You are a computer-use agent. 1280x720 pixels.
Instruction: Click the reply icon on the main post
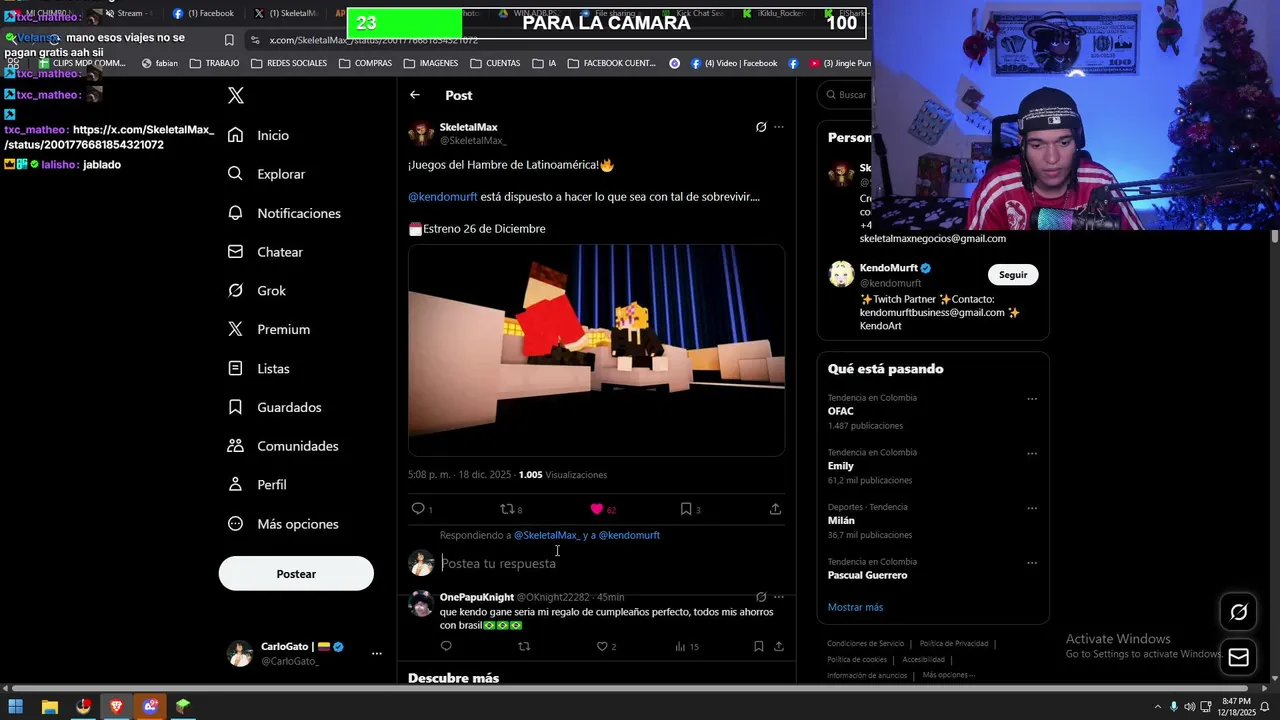[419, 509]
